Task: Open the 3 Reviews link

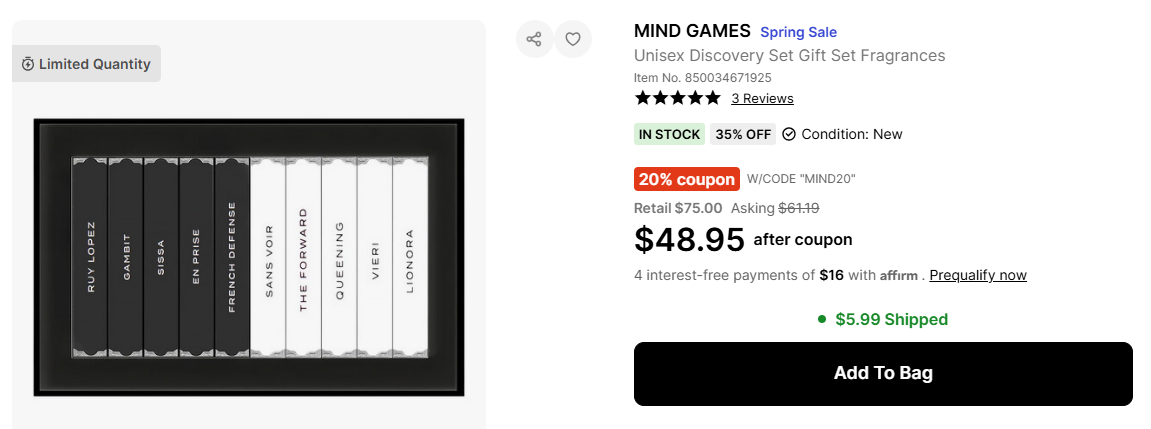Action: (x=762, y=98)
